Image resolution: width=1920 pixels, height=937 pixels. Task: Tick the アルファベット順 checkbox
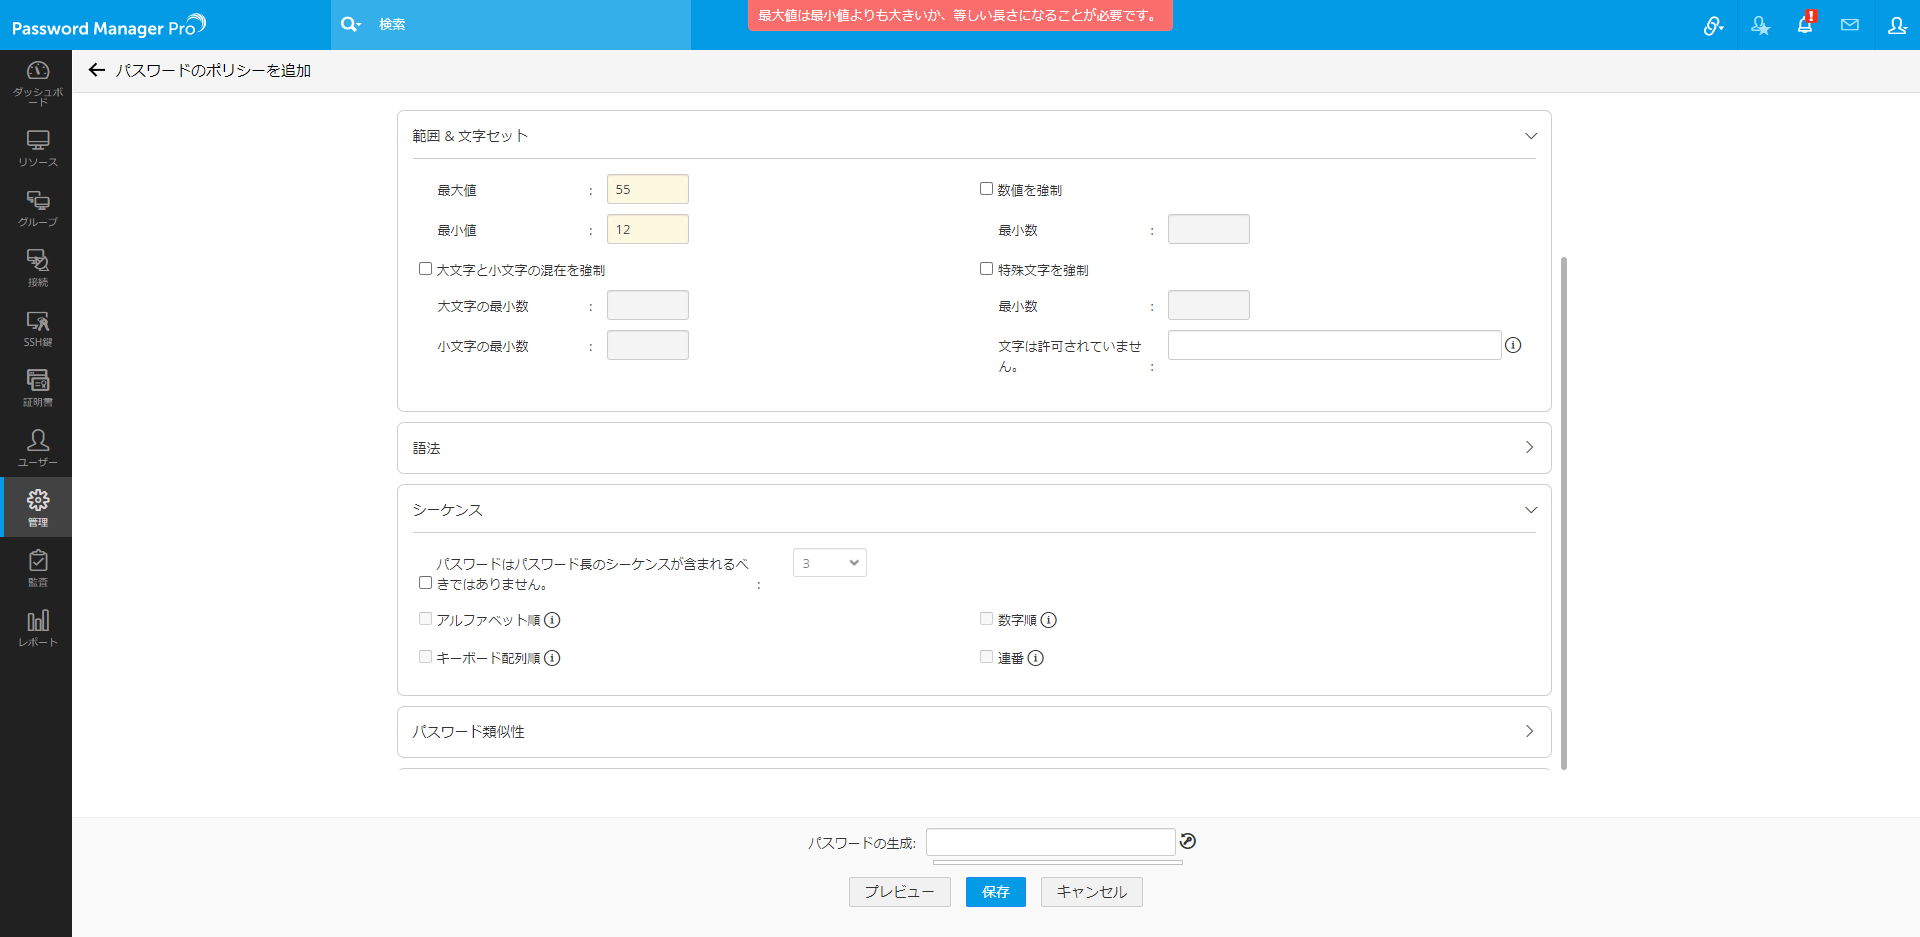click(x=425, y=619)
